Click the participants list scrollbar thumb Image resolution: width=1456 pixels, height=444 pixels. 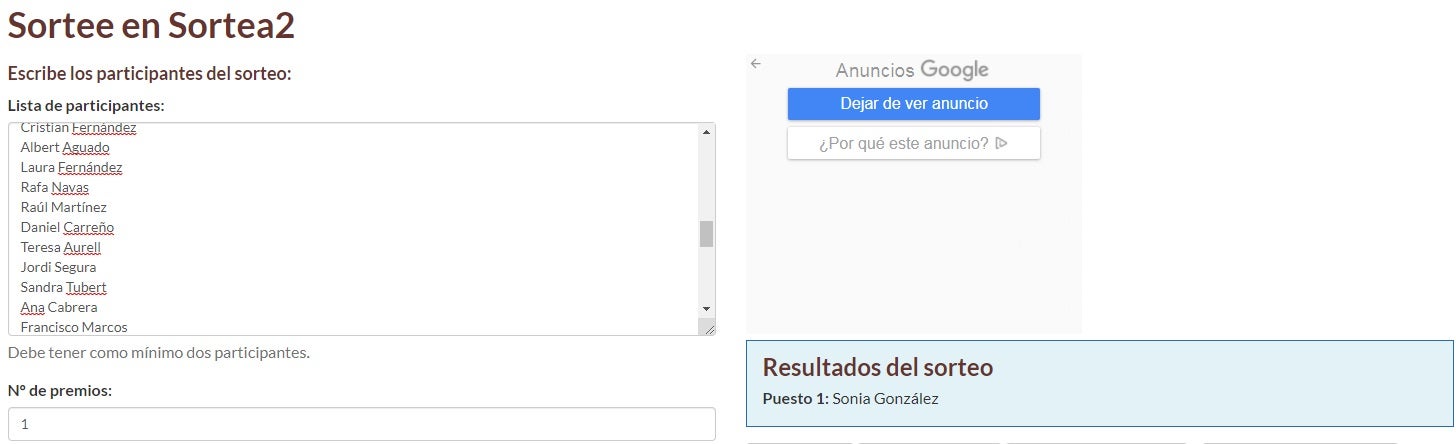[706, 234]
